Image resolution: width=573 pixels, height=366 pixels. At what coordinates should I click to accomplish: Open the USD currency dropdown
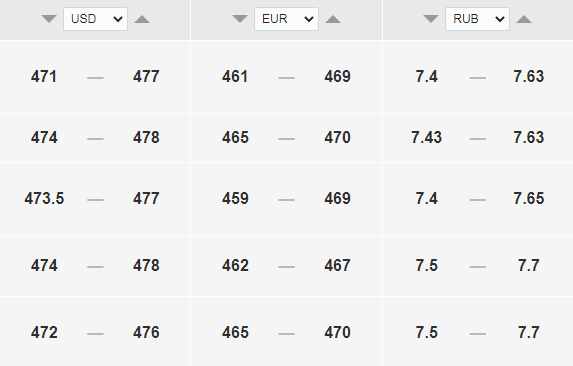tap(95, 19)
